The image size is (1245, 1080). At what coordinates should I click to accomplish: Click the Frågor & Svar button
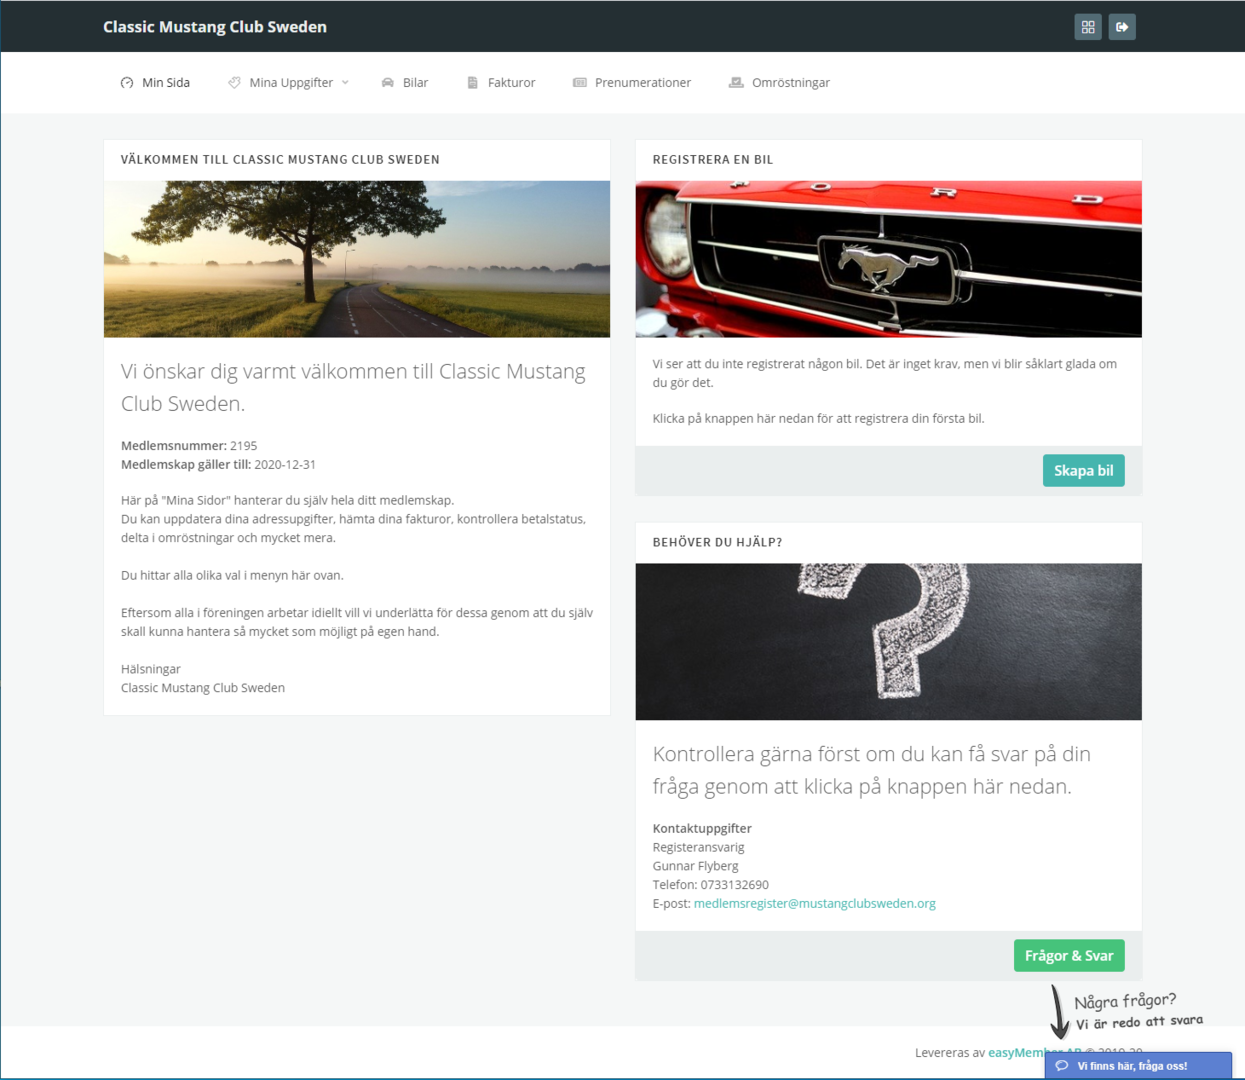point(1069,956)
